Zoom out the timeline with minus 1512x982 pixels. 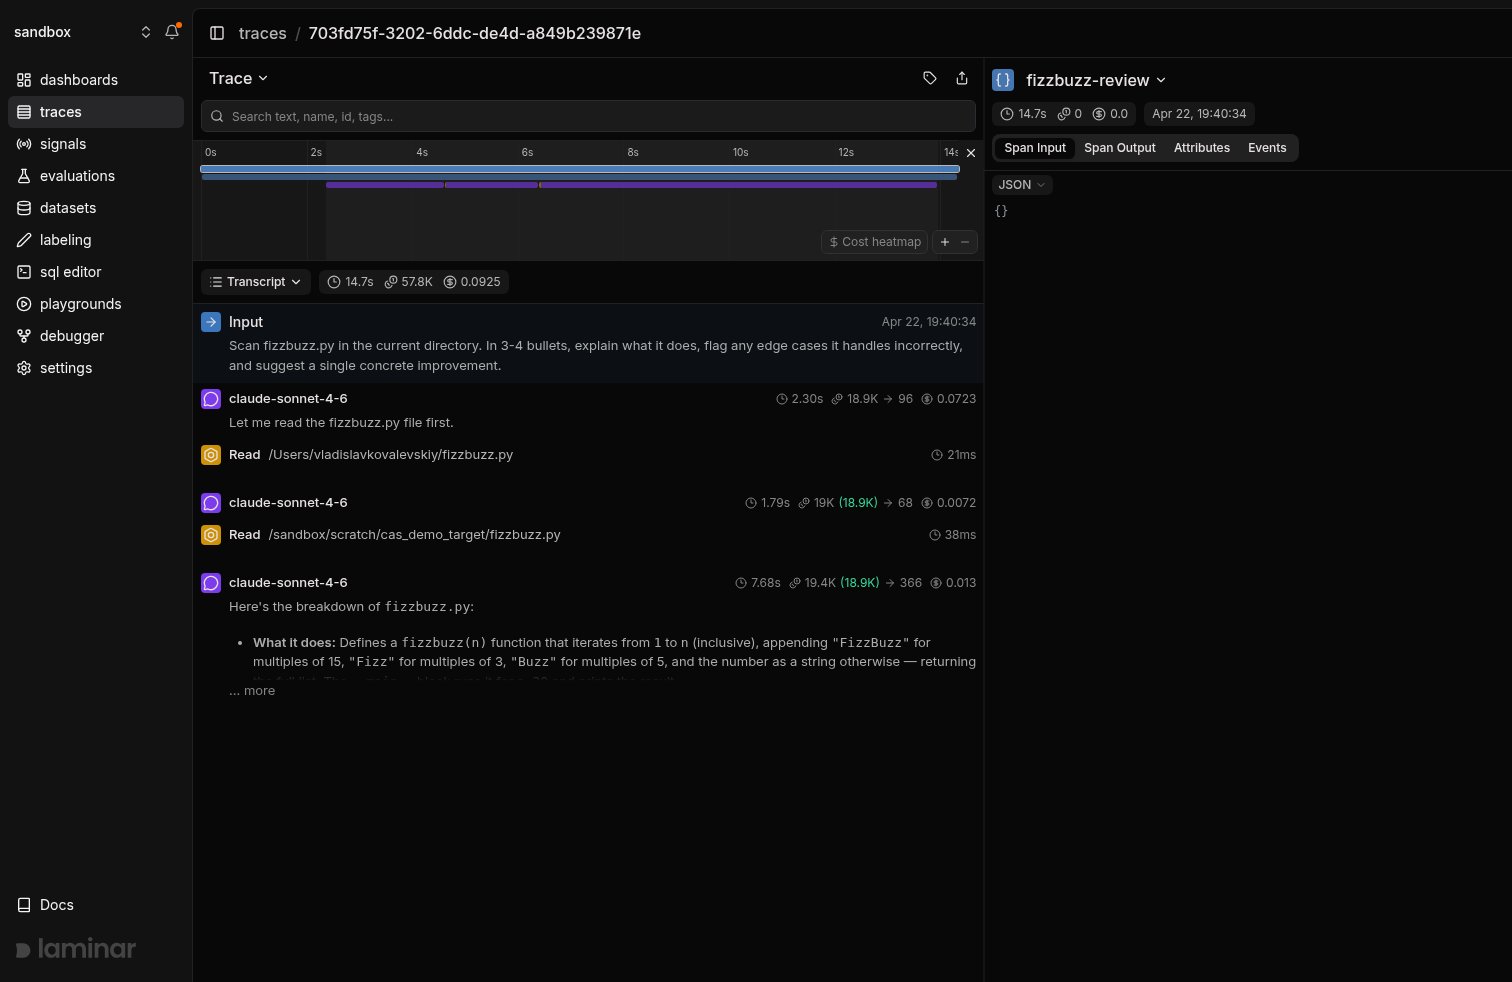pyautogui.click(x=966, y=242)
